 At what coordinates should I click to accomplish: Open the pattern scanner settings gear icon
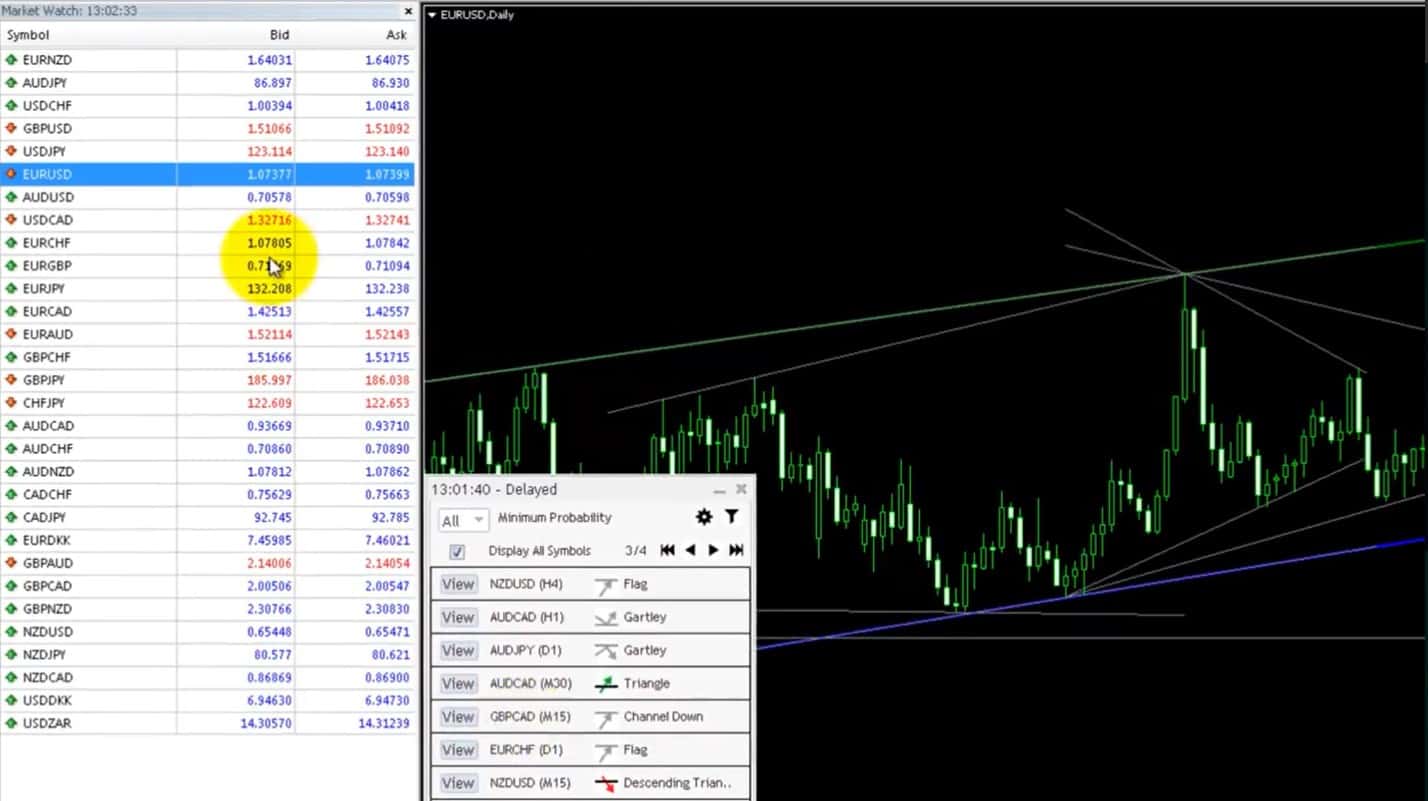(x=703, y=517)
